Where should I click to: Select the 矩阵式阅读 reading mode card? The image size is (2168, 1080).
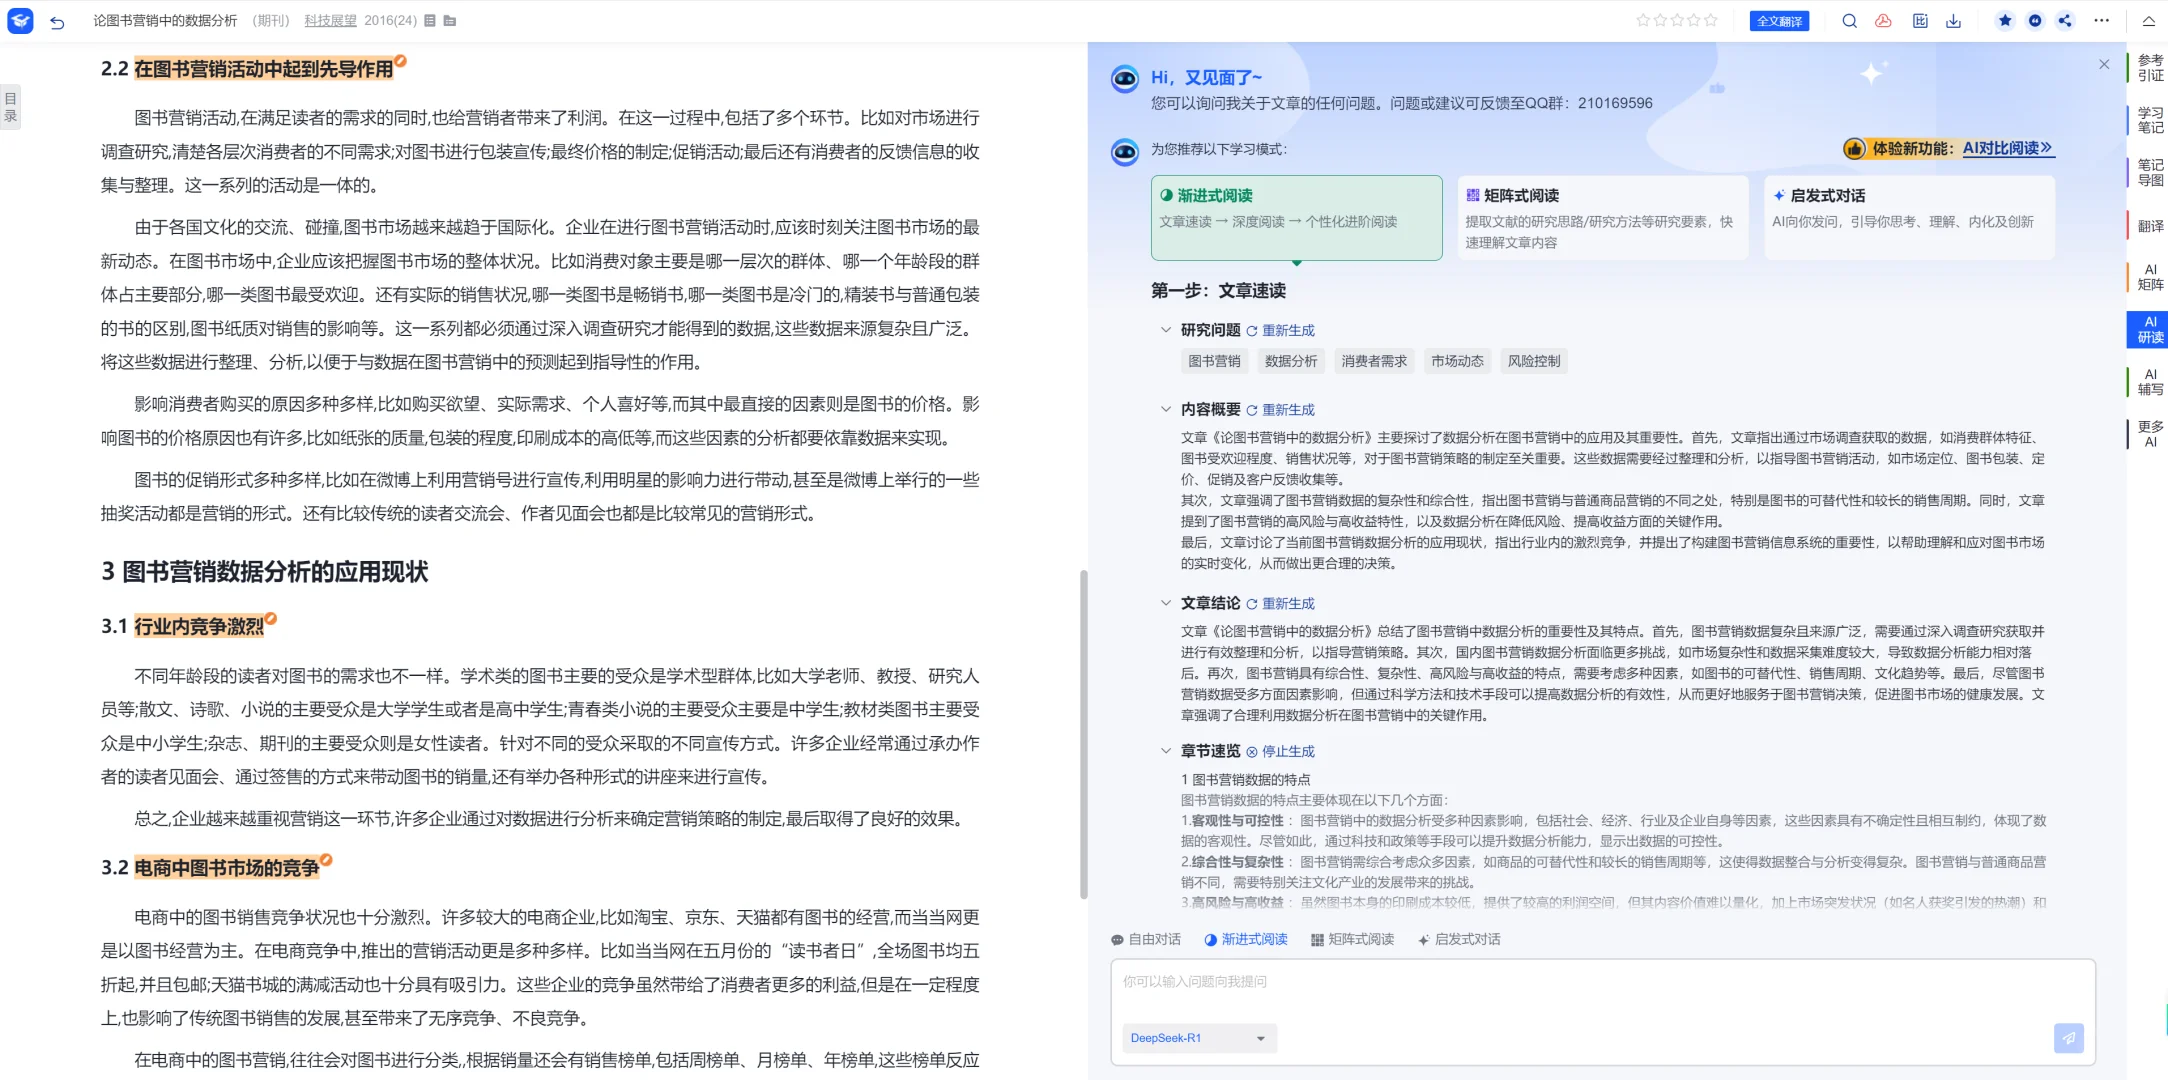coord(1602,217)
